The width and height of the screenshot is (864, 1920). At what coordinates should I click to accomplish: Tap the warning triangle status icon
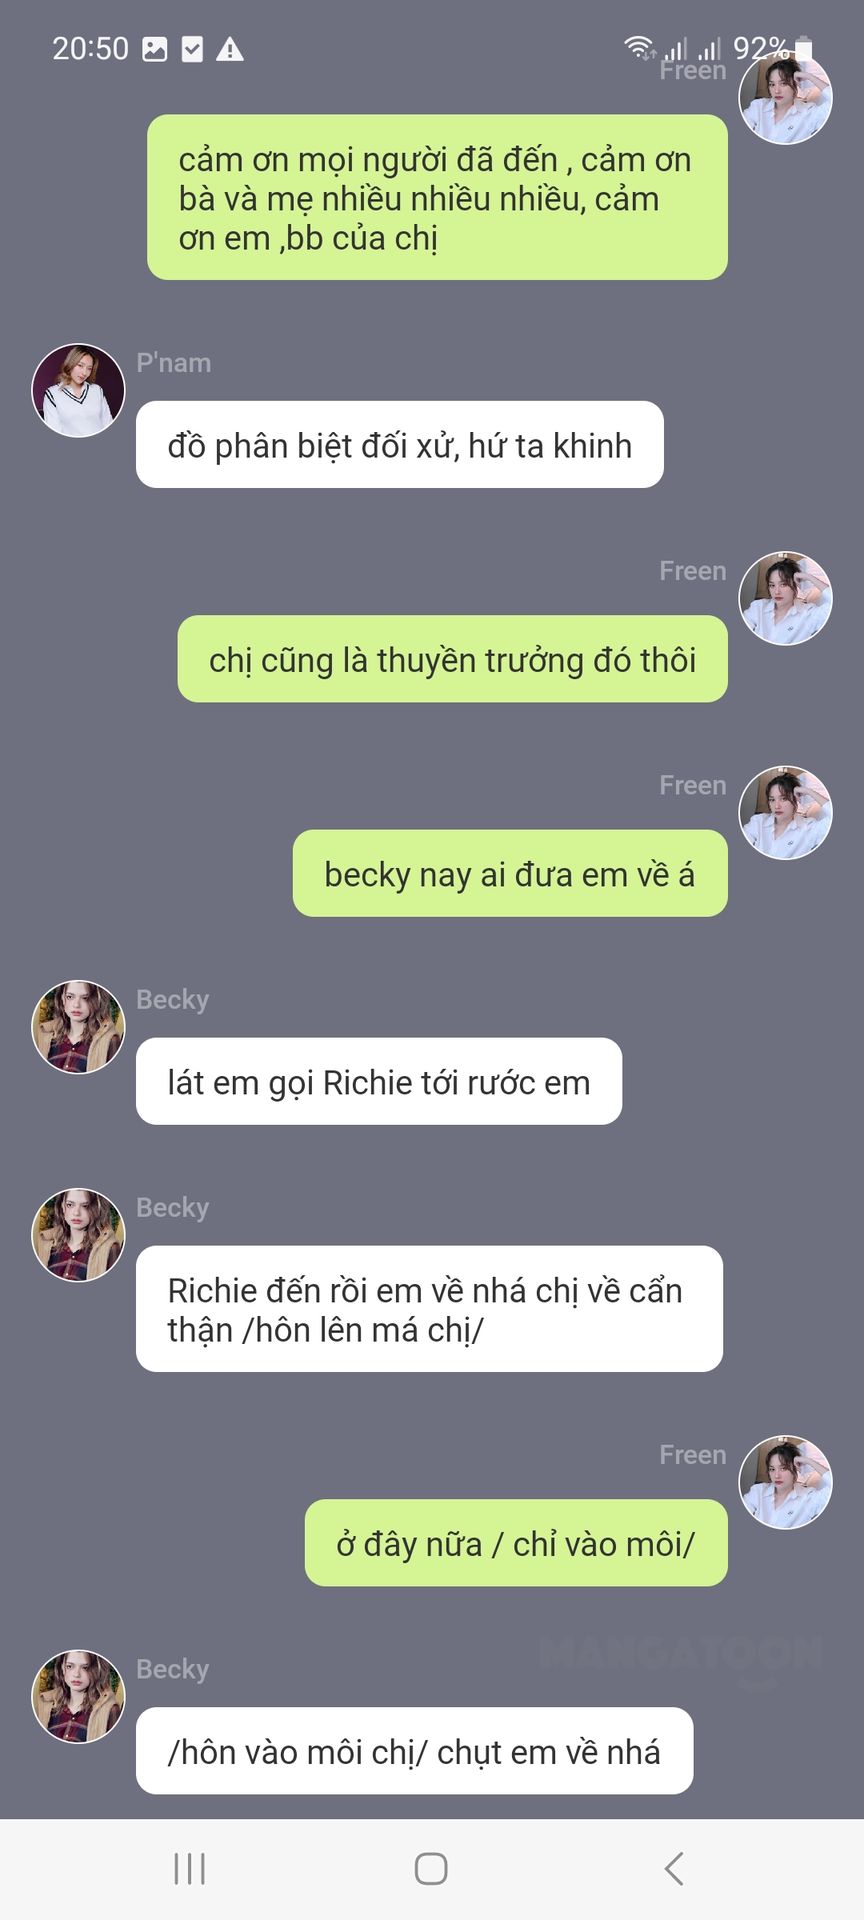(230, 48)
